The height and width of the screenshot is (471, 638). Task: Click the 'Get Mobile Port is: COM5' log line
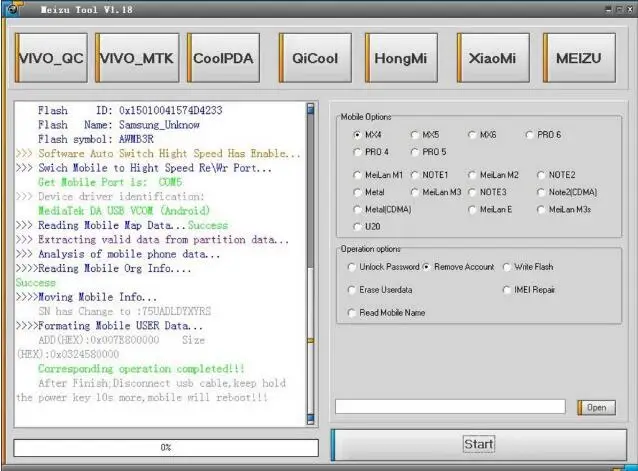point(110,182)
